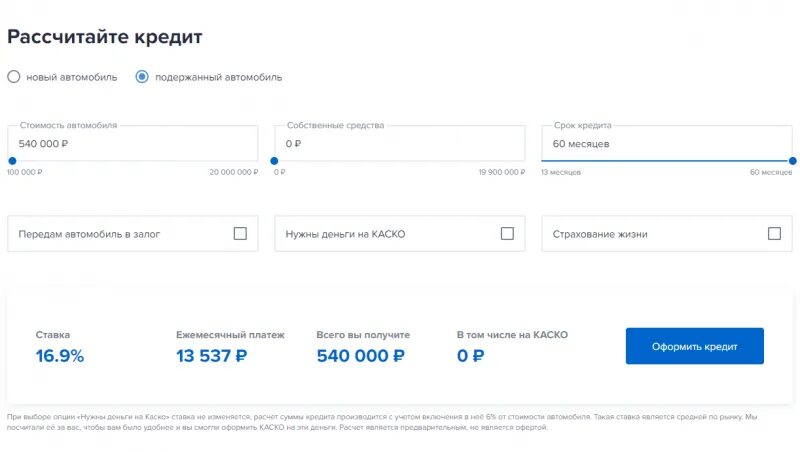
Task: Click the '100 000 ₽' minimum cost label
Action: (x=24, y=172)
